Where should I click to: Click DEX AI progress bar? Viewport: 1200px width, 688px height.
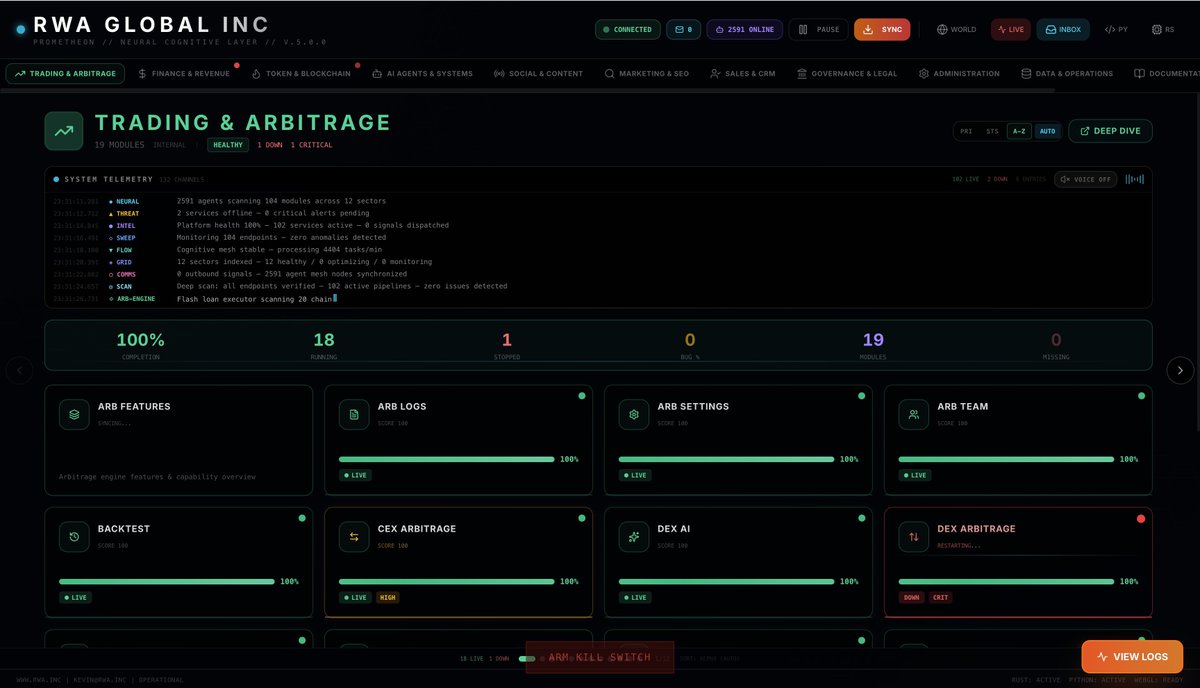[726, 581]
